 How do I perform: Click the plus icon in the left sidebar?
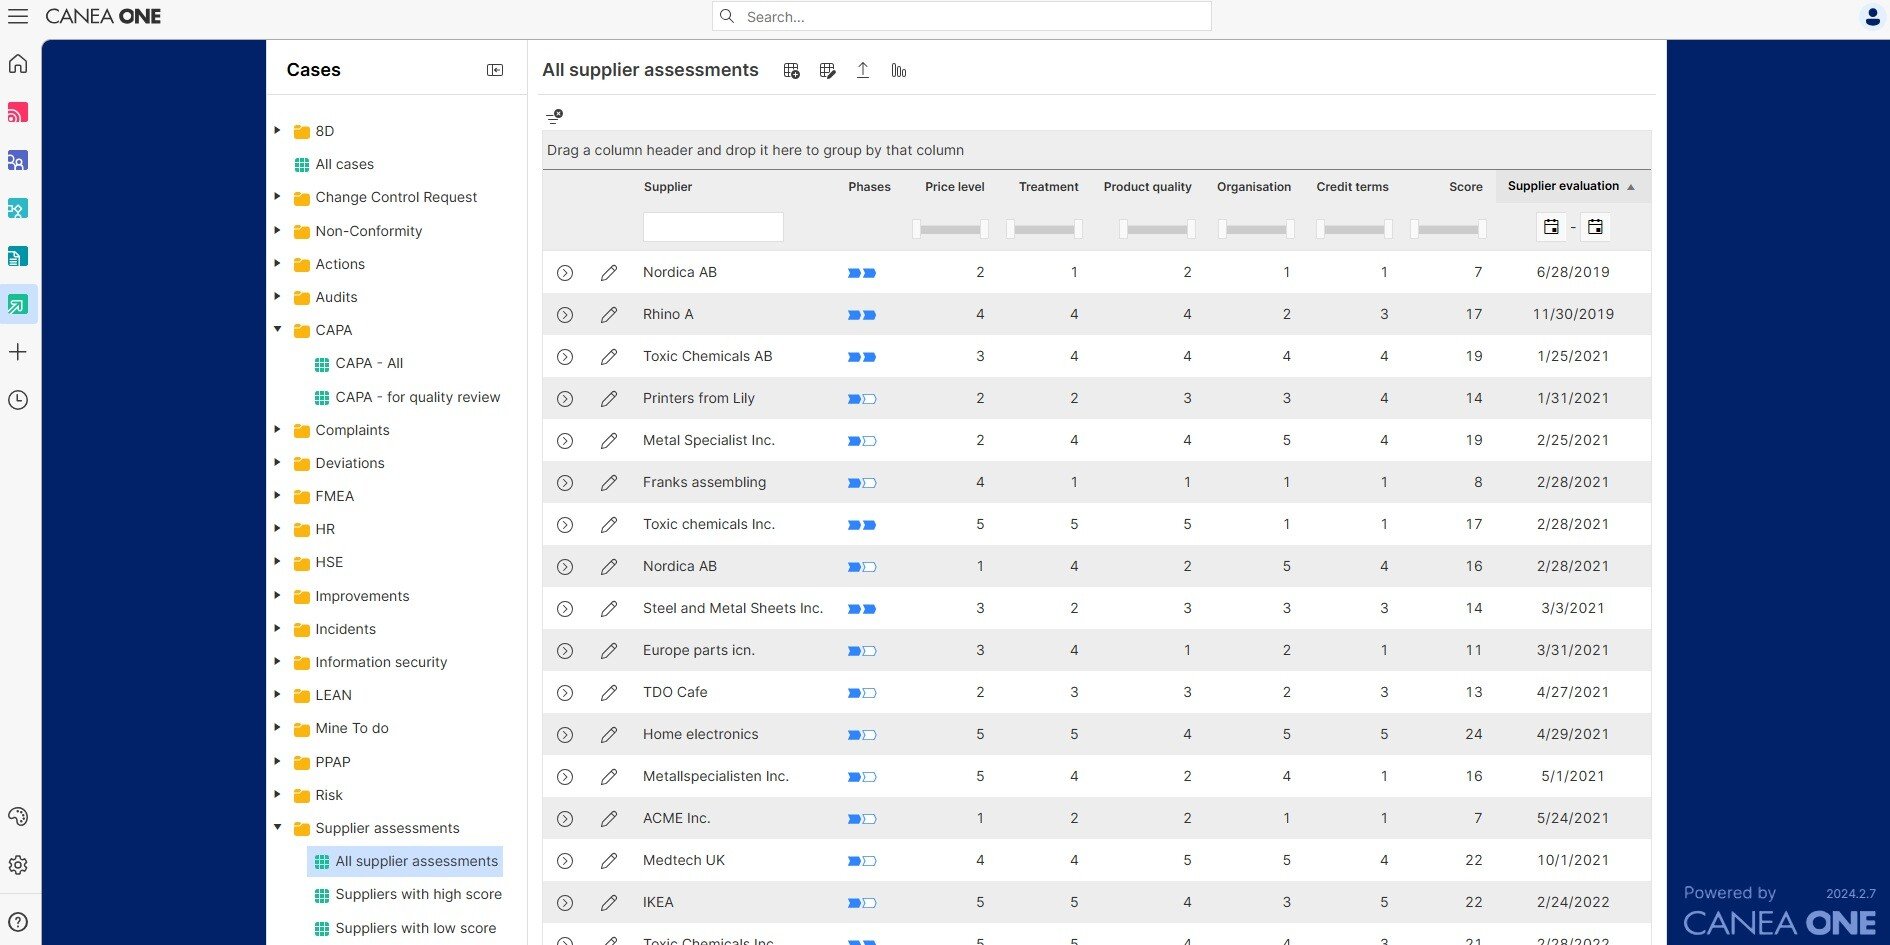18,351
